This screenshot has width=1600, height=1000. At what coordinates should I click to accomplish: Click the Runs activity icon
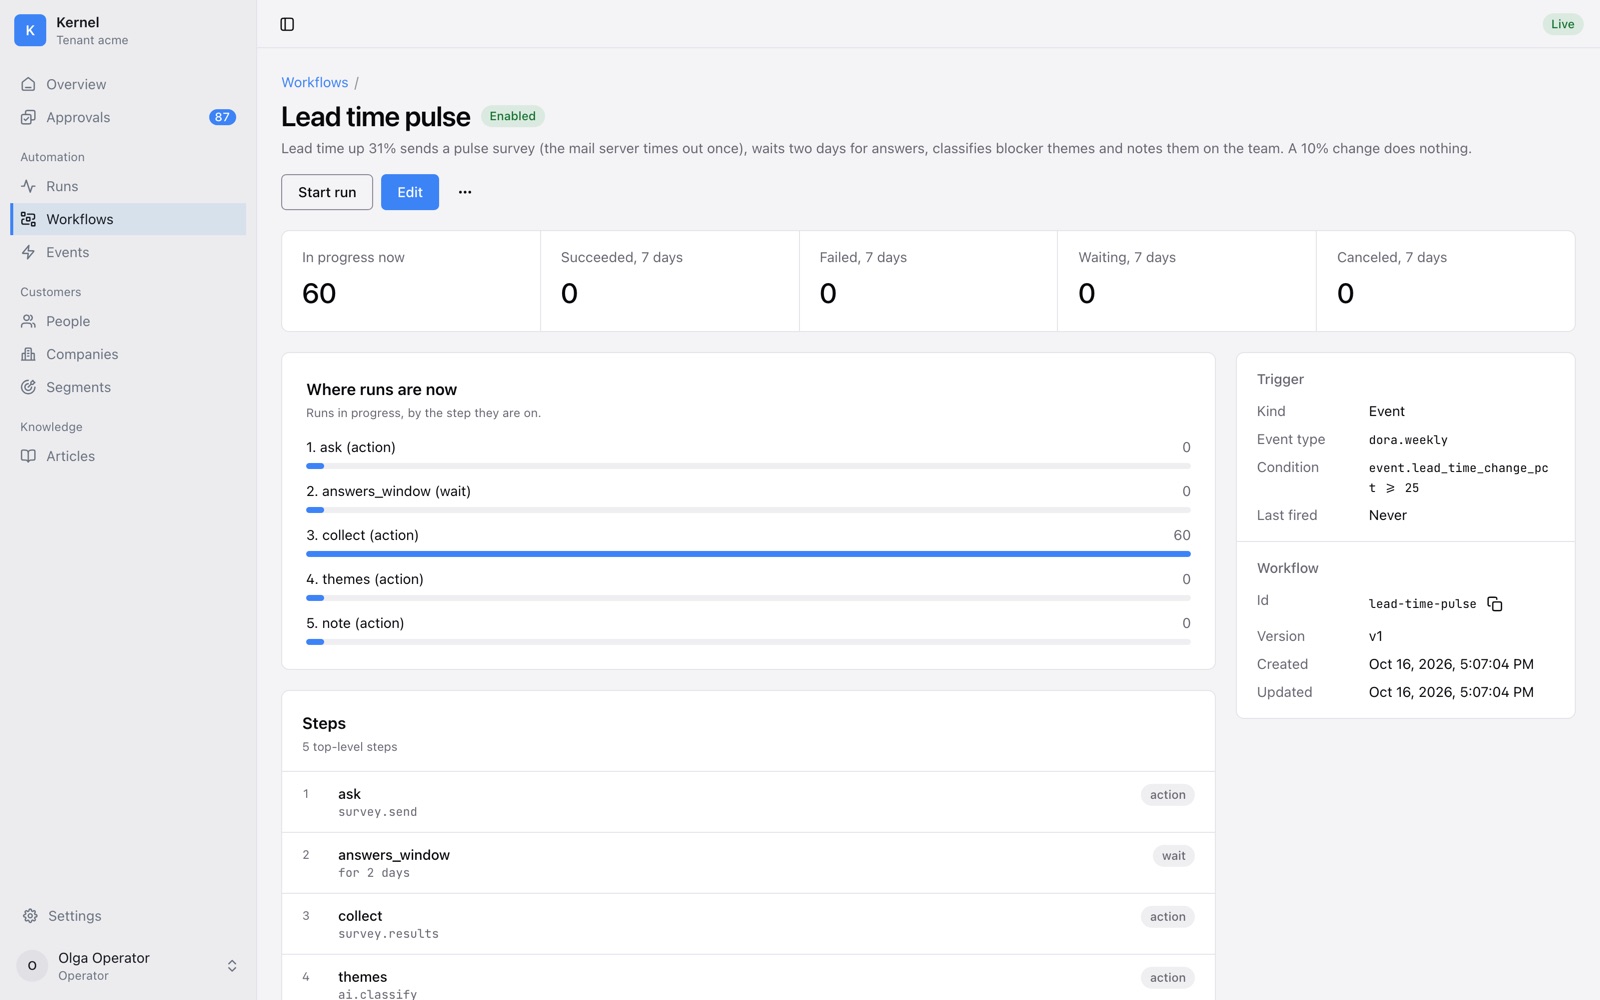click(28, 186)
